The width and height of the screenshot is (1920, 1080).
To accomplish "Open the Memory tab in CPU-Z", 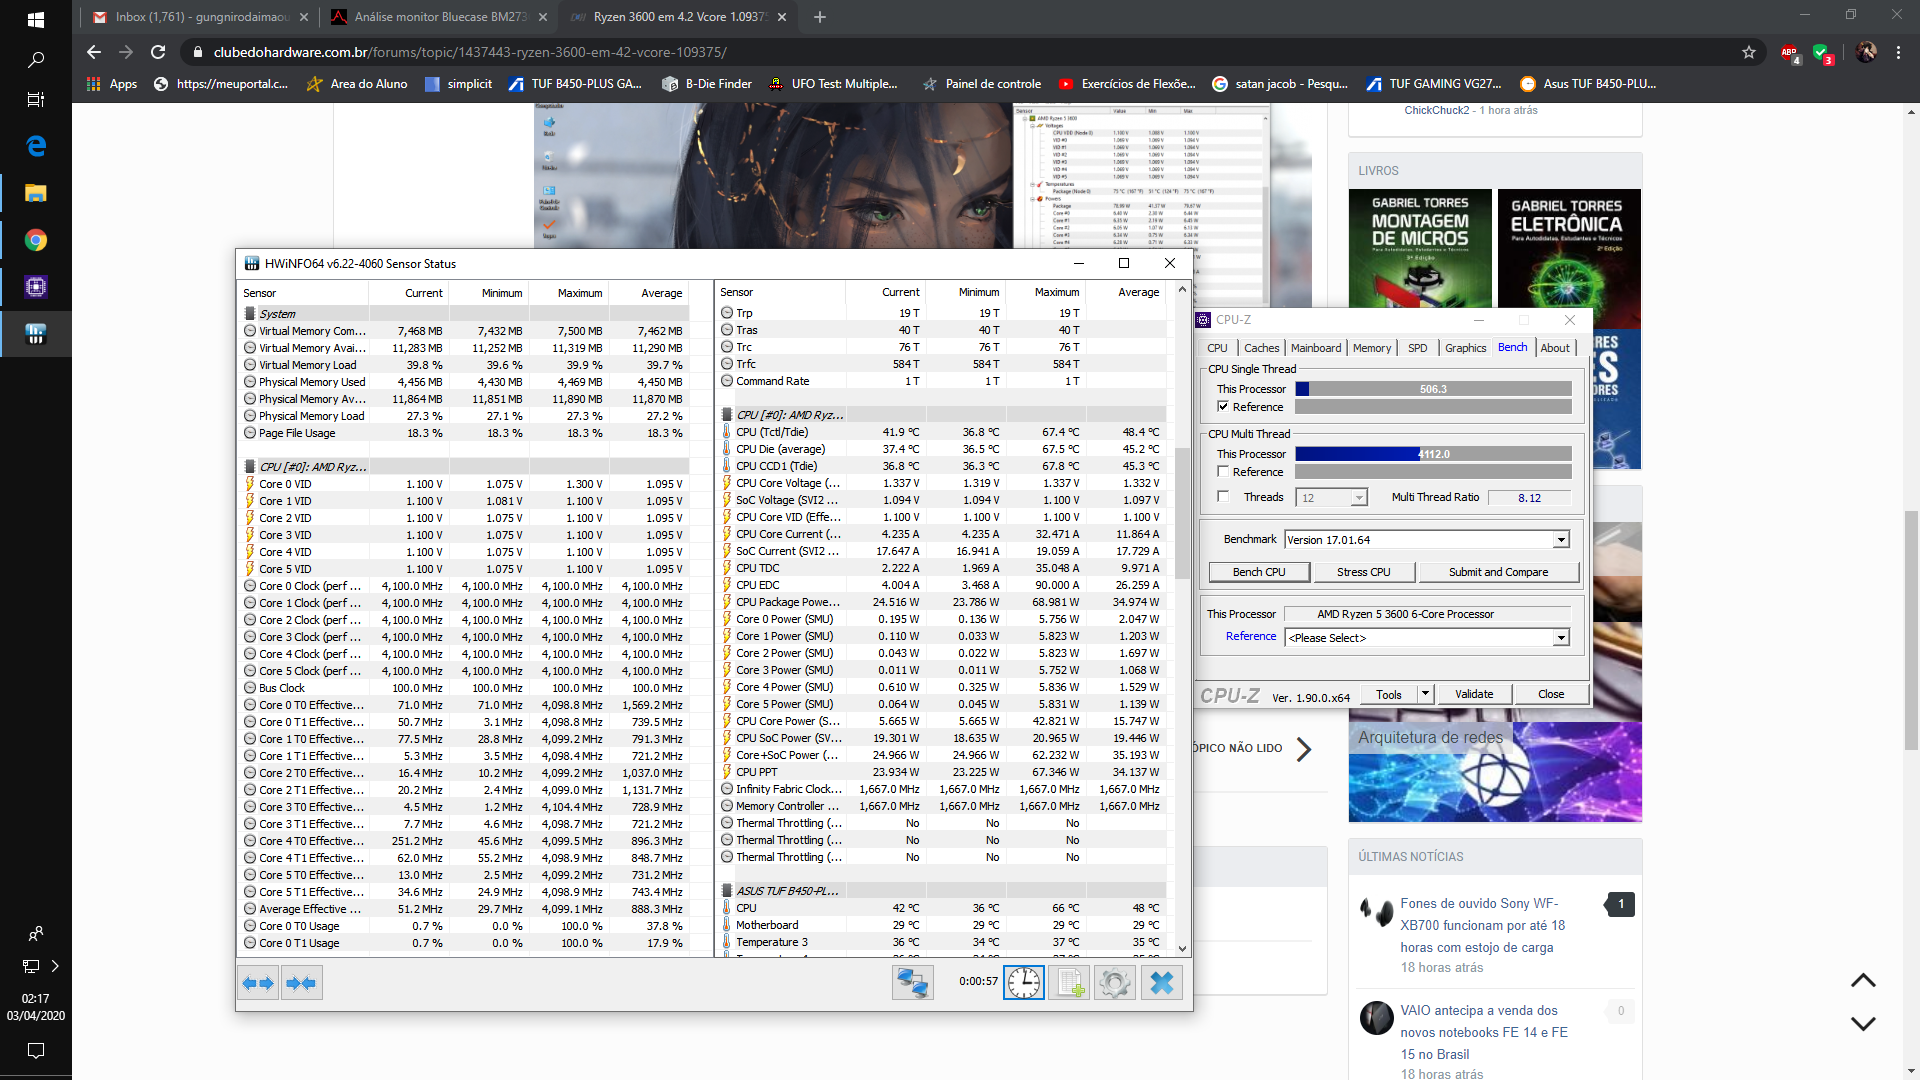I will coord(1372,348).
